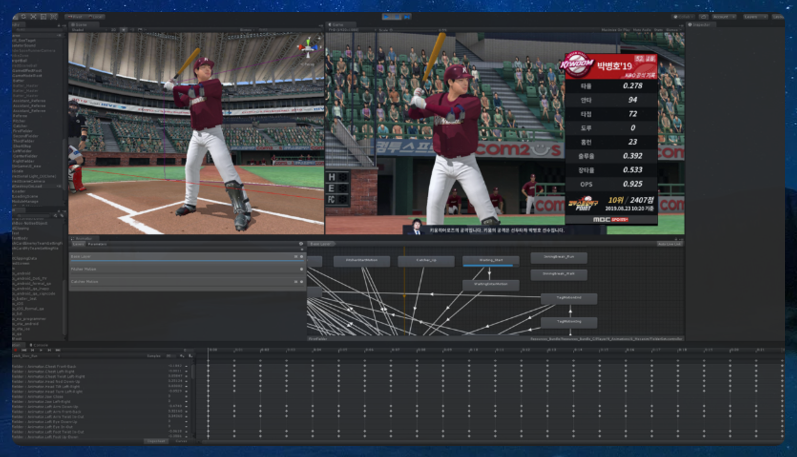Screen dimensions: 797x457
Task: Open the Collab dropdown
Action: tap(683, 17)
